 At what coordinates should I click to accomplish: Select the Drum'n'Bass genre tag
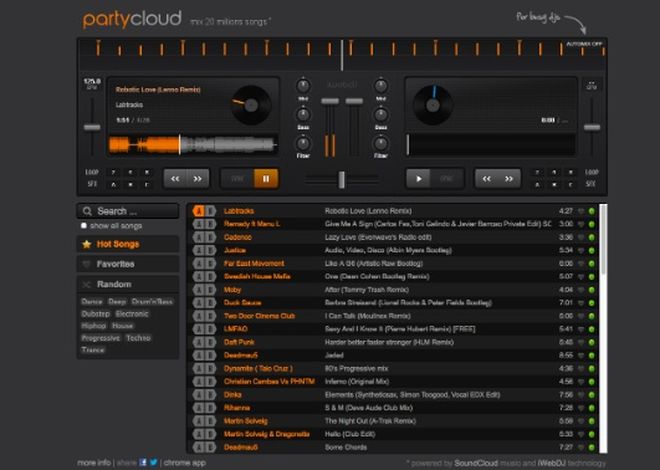coord(152,302)
